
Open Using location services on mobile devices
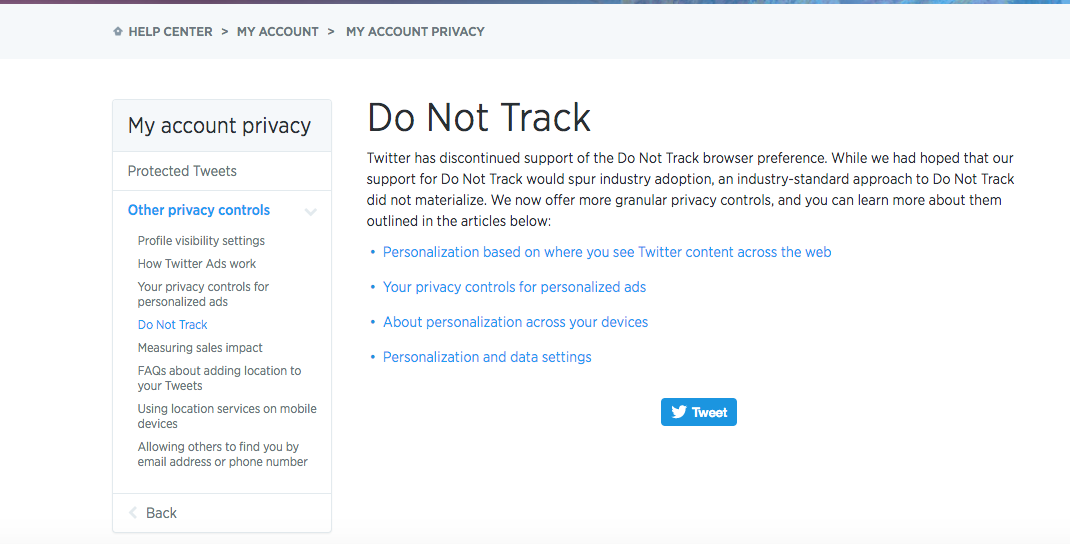(x=227, y=416)
